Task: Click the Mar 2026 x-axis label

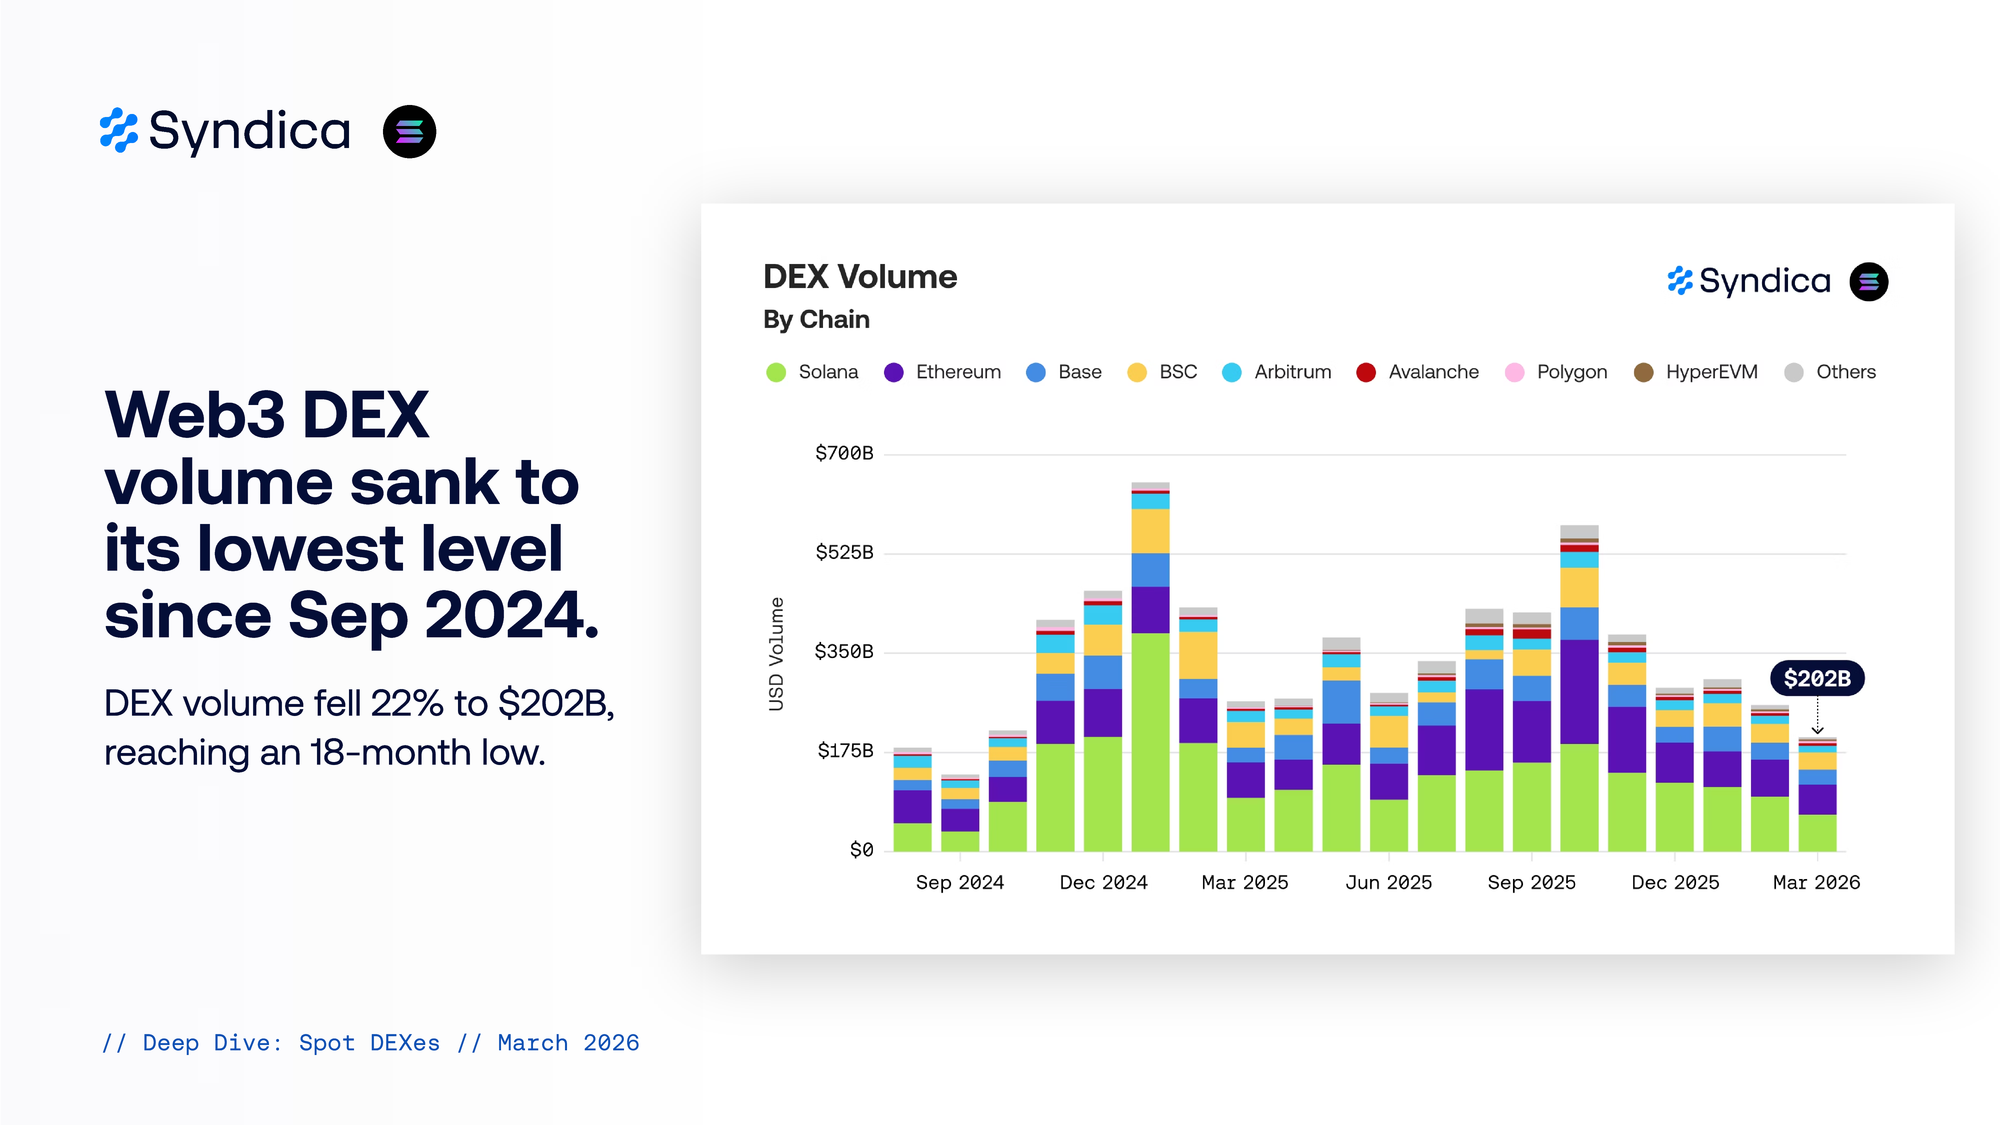Action: (x=1816, y=882)
